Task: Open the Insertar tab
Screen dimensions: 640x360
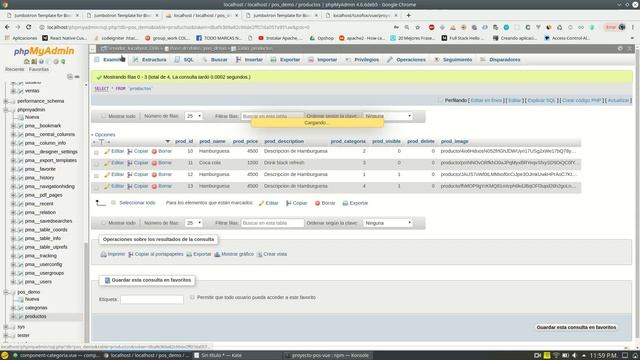Action: 249,60
